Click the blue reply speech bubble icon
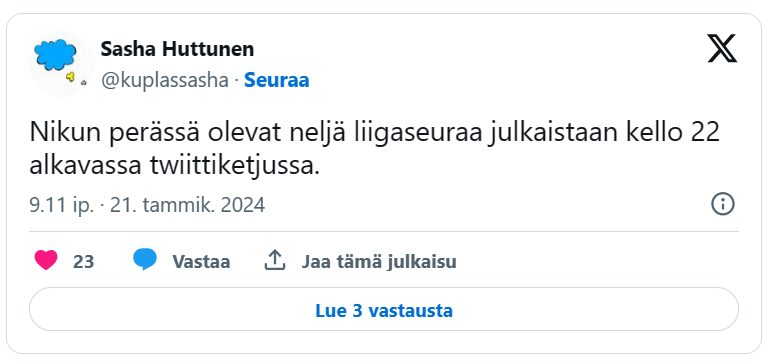 (145, 260)
